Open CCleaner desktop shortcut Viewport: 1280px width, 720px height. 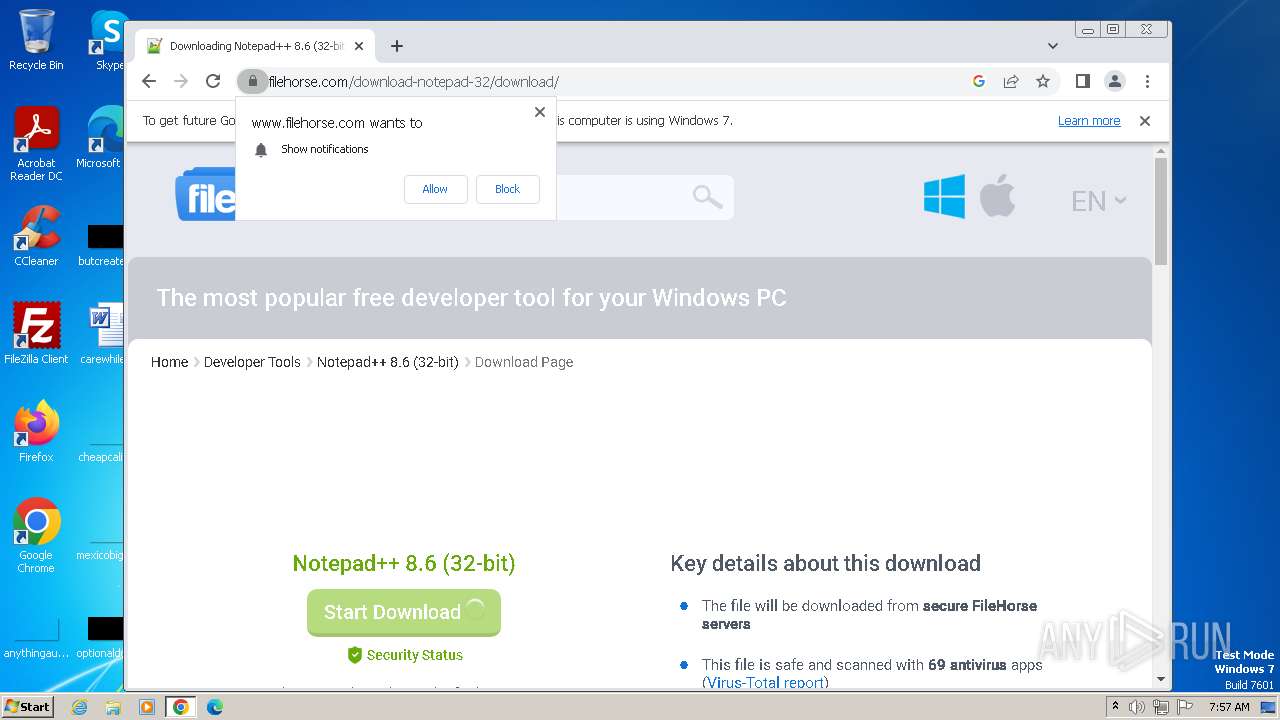pos(36,236)
